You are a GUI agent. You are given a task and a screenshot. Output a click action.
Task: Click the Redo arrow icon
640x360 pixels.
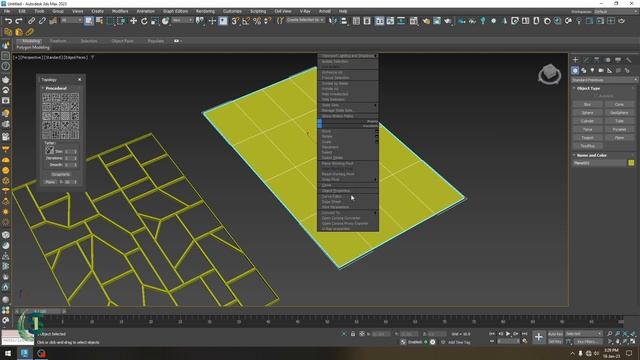point(19,21)
